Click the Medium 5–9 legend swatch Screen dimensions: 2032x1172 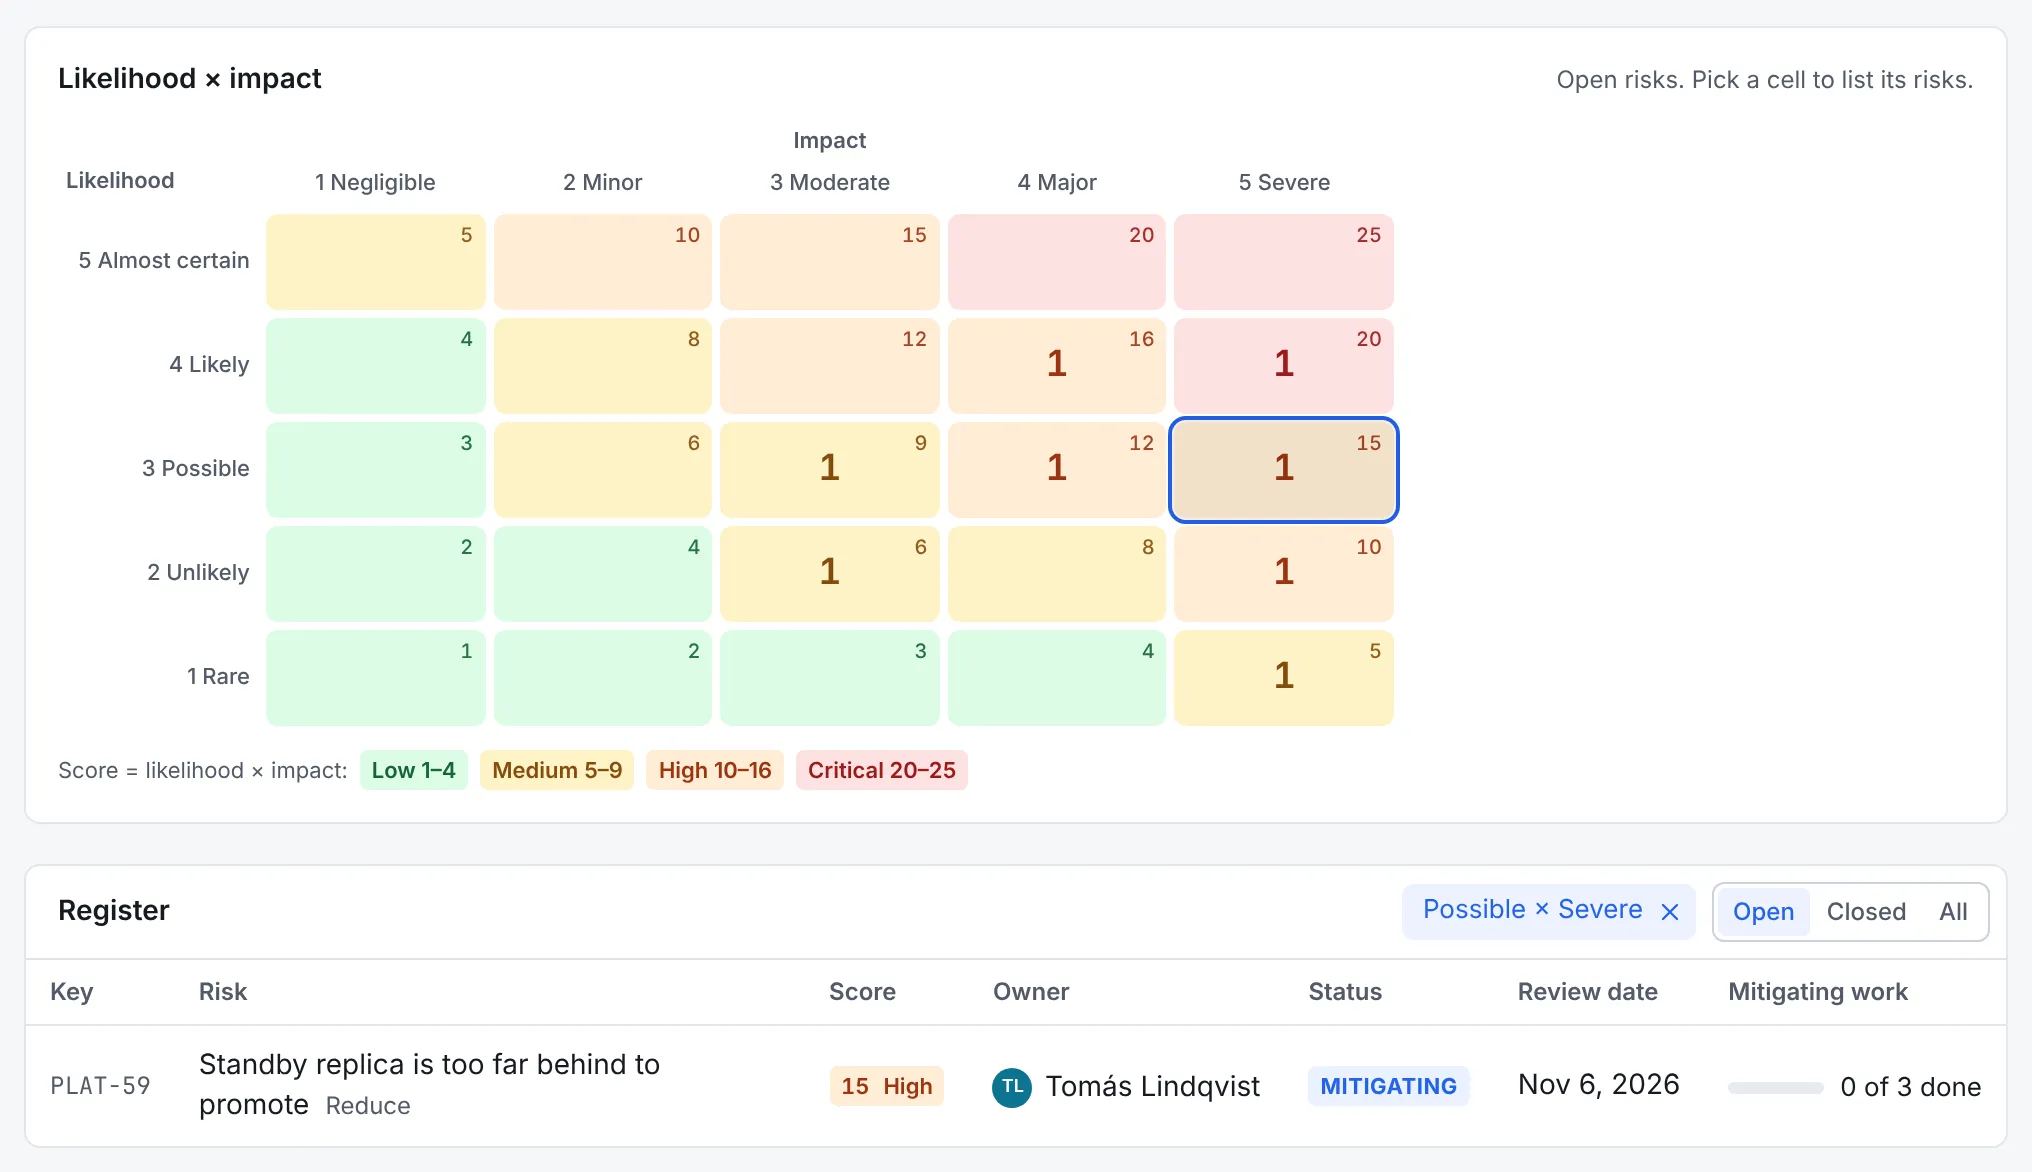(x=557, y=770)
